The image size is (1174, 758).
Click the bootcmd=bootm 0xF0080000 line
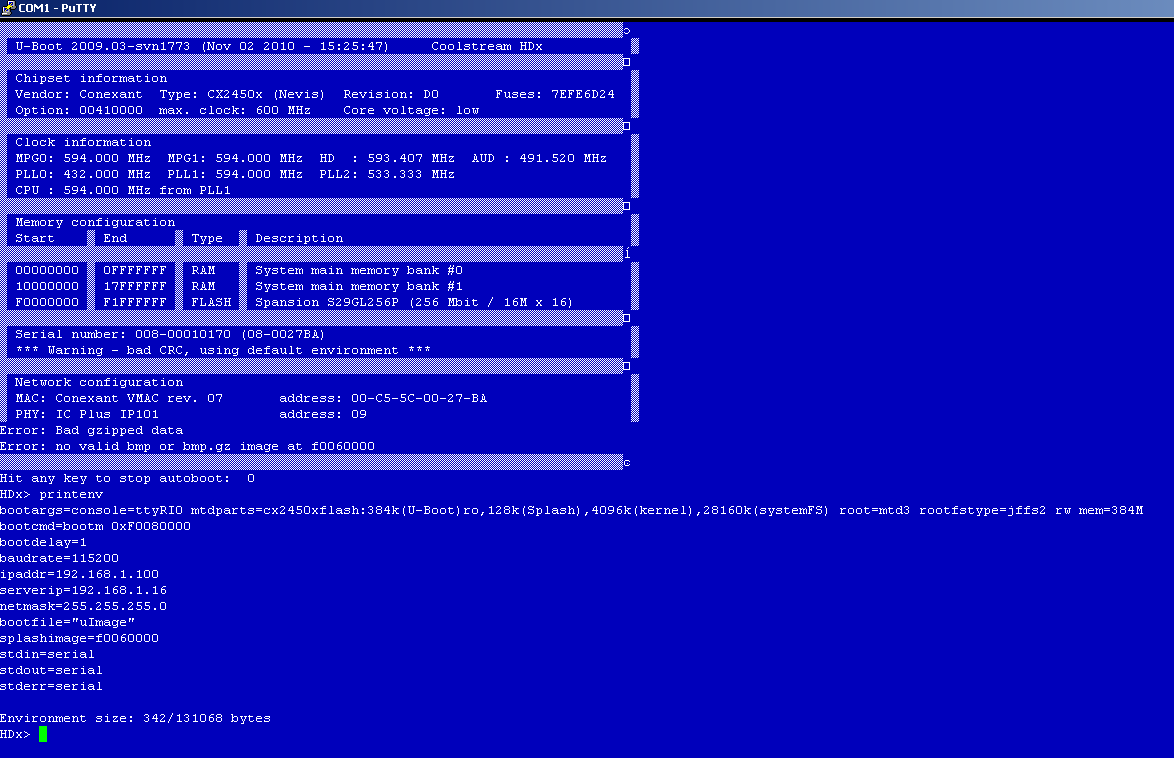[x=95, y=526]
